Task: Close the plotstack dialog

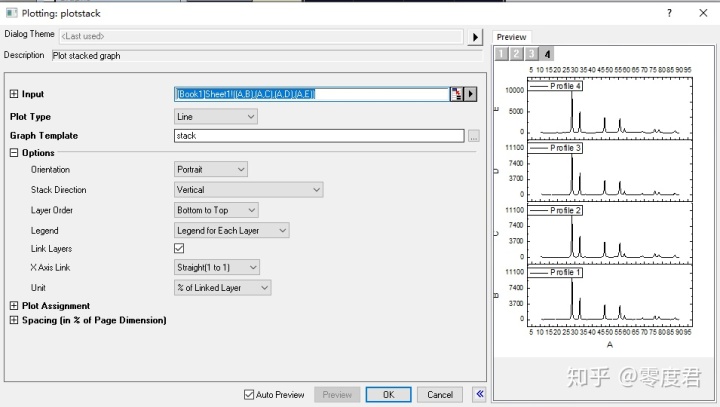Action: [x=703, y=13]
